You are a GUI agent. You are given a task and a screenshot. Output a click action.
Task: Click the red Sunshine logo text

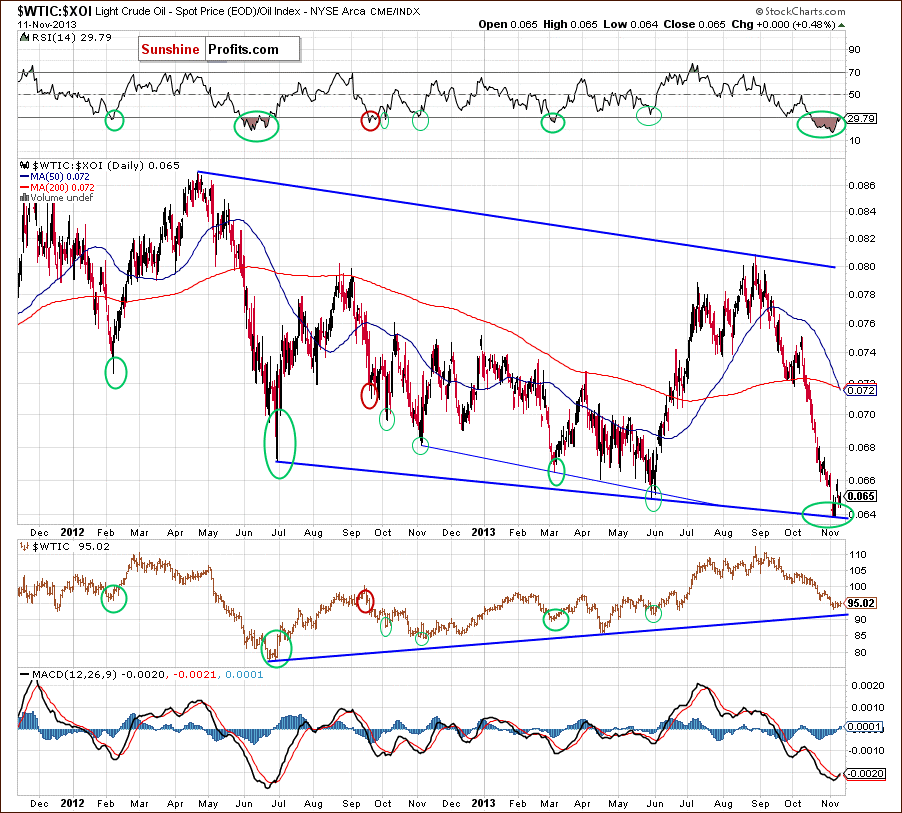point(170,49)
